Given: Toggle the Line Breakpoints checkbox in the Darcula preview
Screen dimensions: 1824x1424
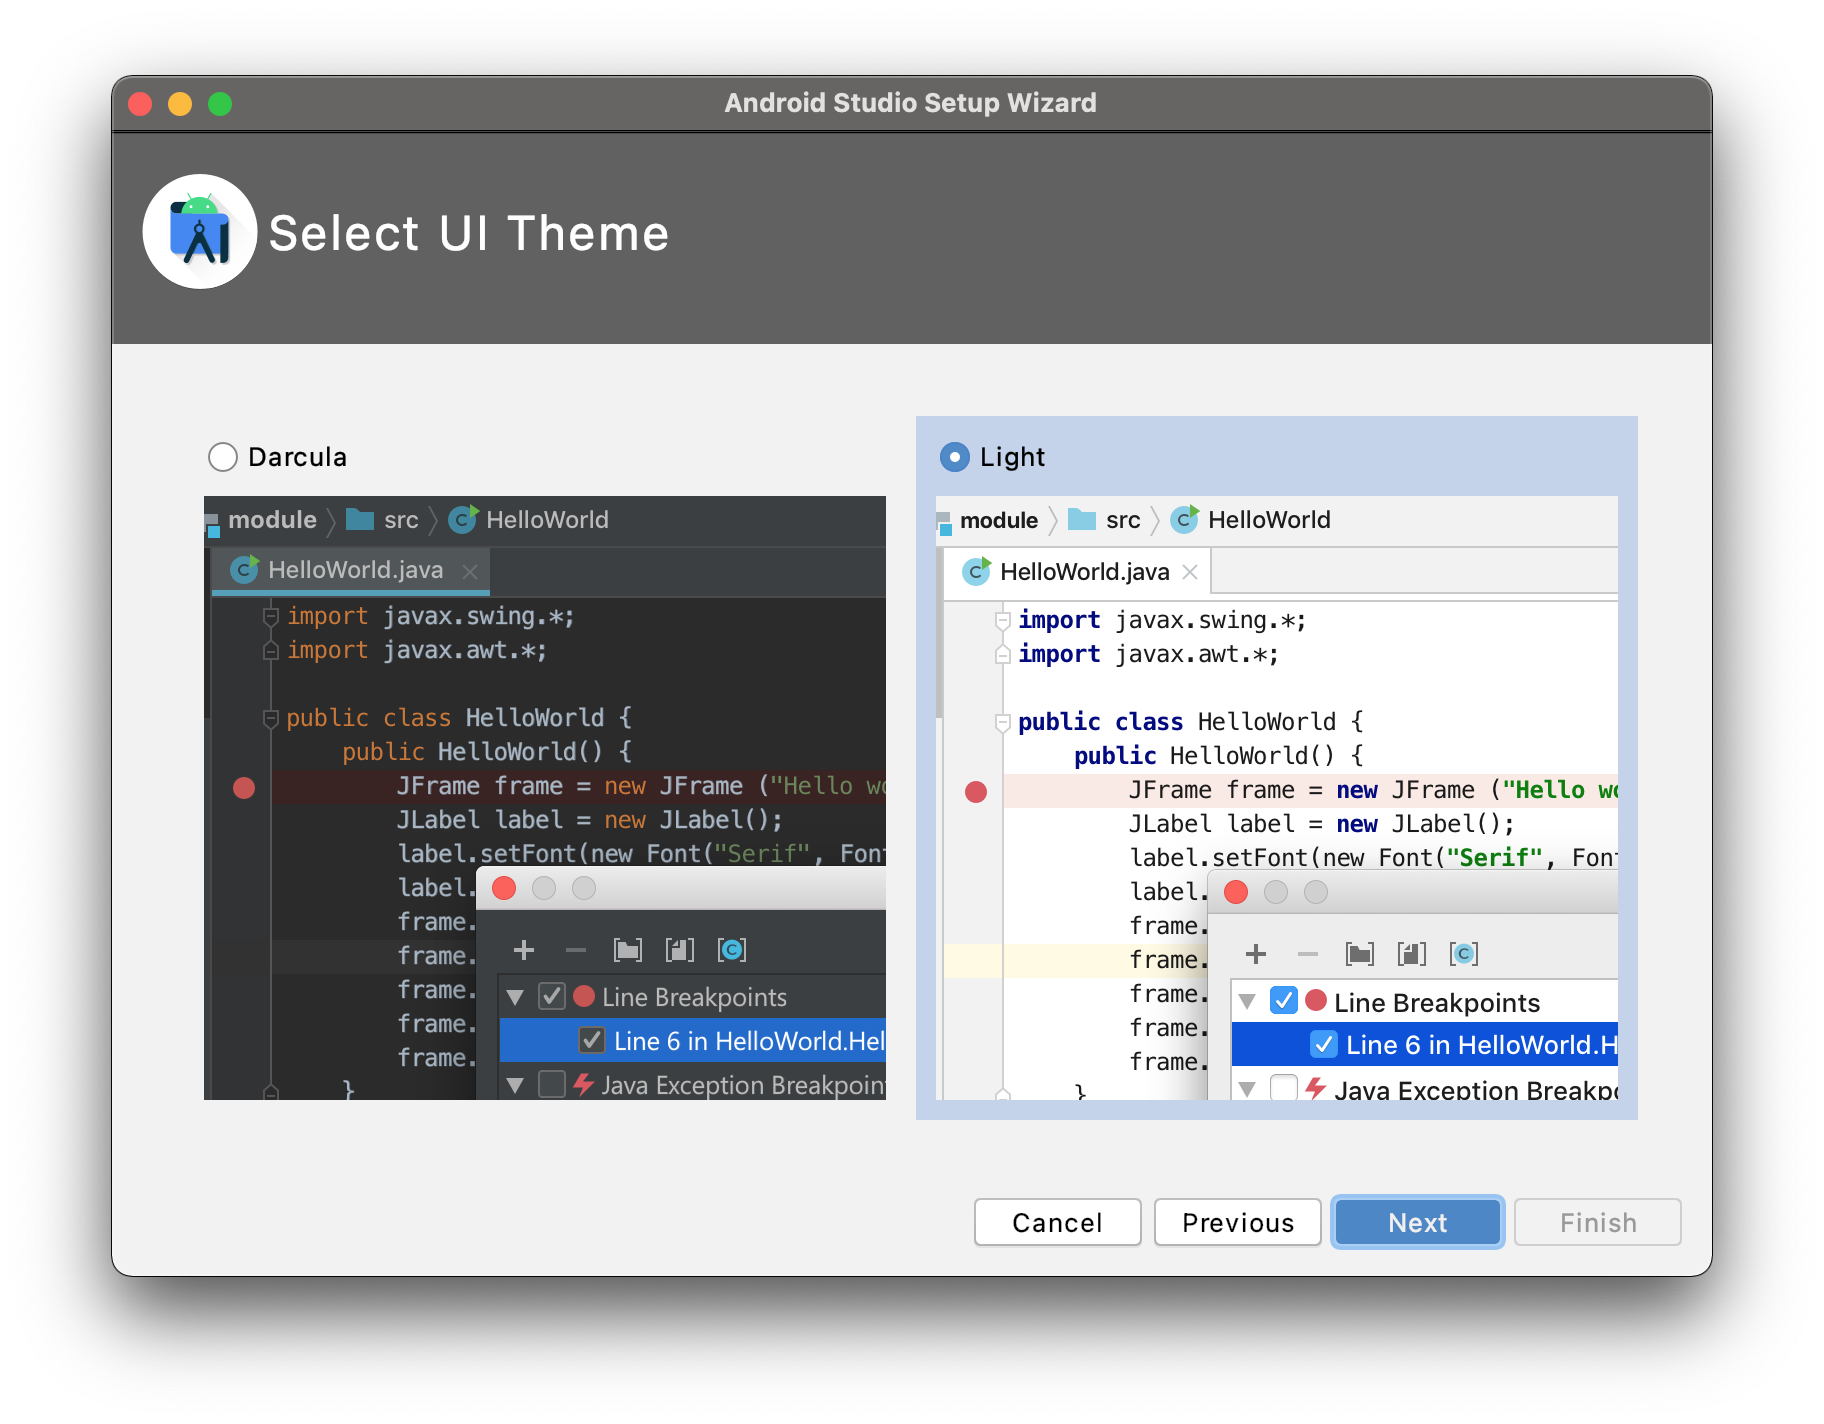Looking at the screenshot, I should 552,996.
